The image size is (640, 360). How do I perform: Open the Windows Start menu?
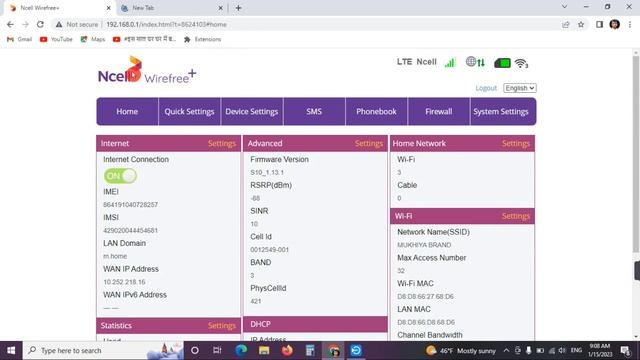[x=11, y=351]
